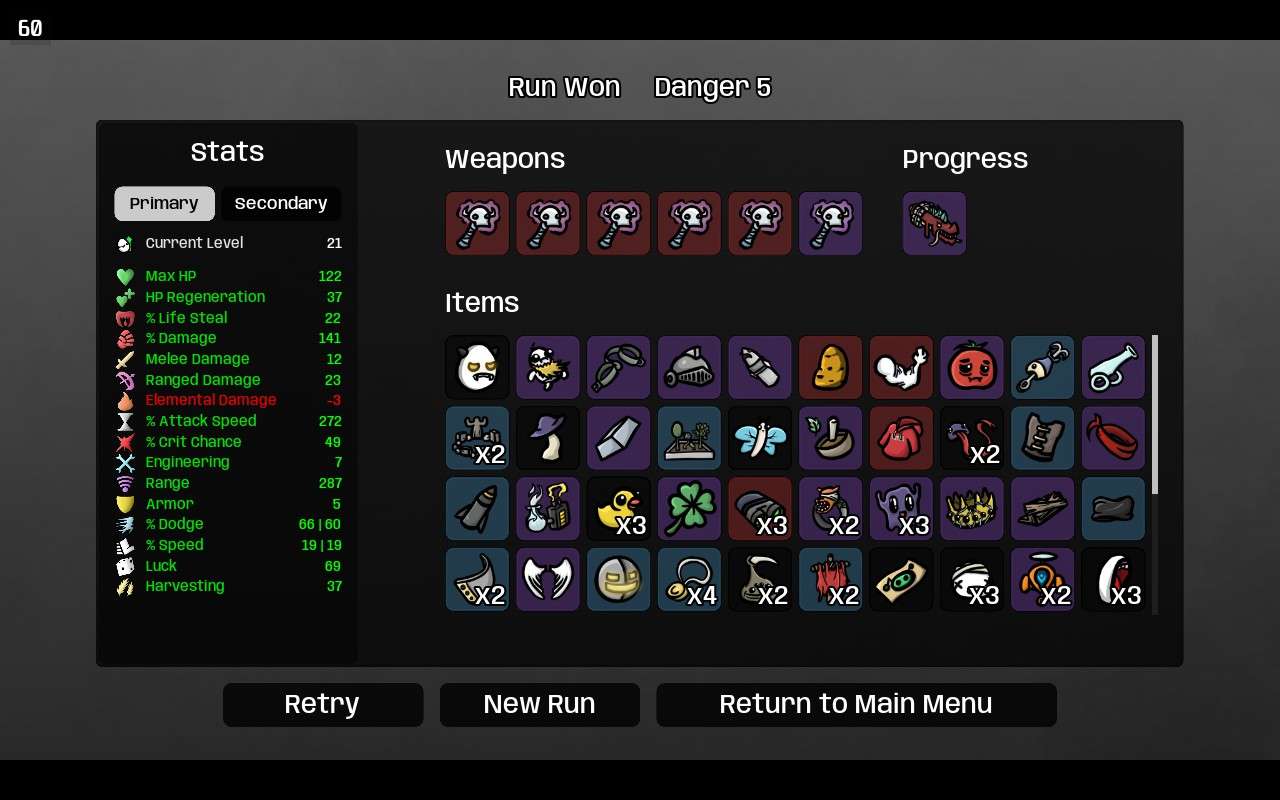1280x800 pixels.
Task: Select the green four-leaf clover item
Action: [x=689, y=508]
